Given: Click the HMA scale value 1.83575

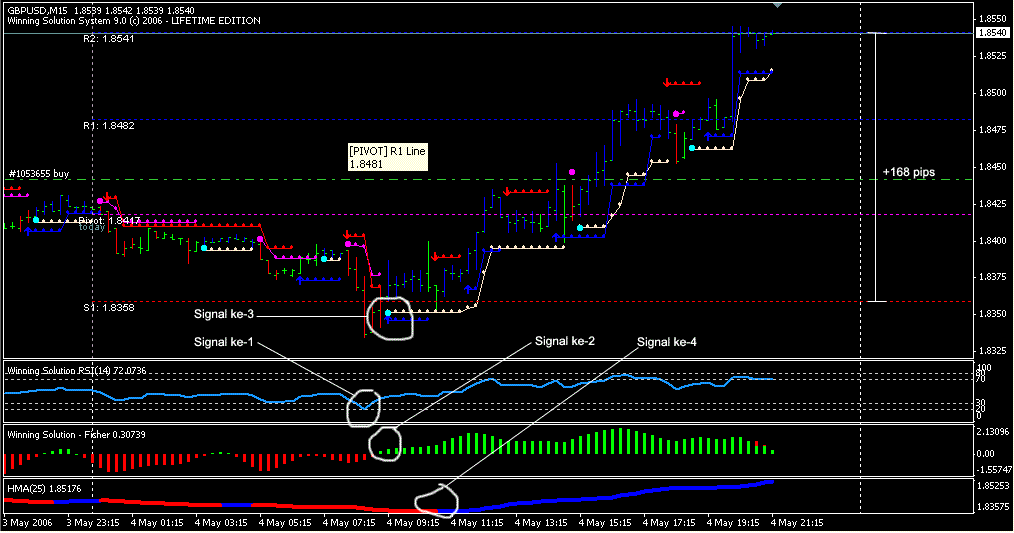Looking at the screenshot, I should (993, 507).
